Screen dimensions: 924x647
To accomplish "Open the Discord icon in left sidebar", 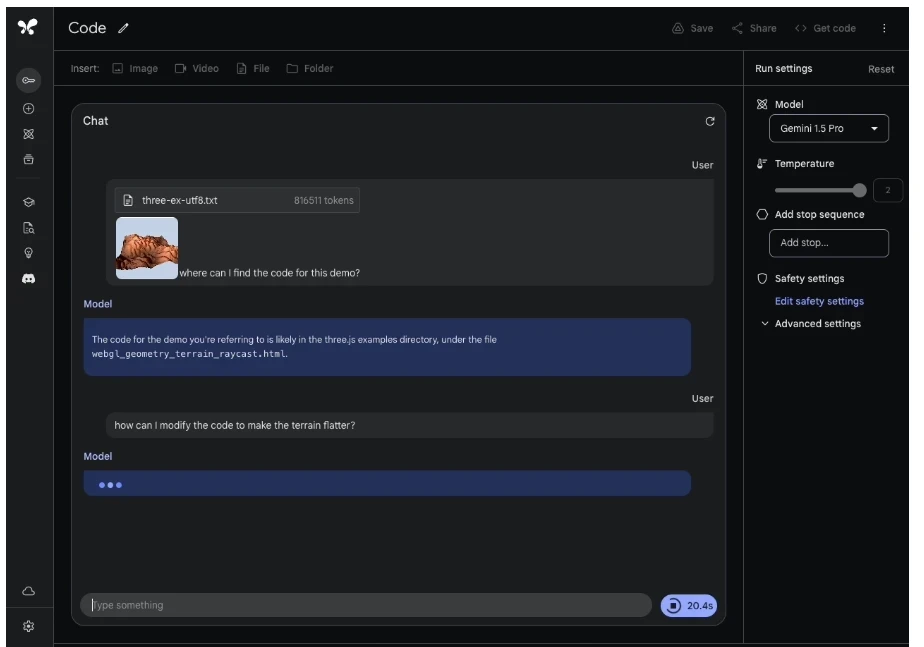I will [28, 279].
